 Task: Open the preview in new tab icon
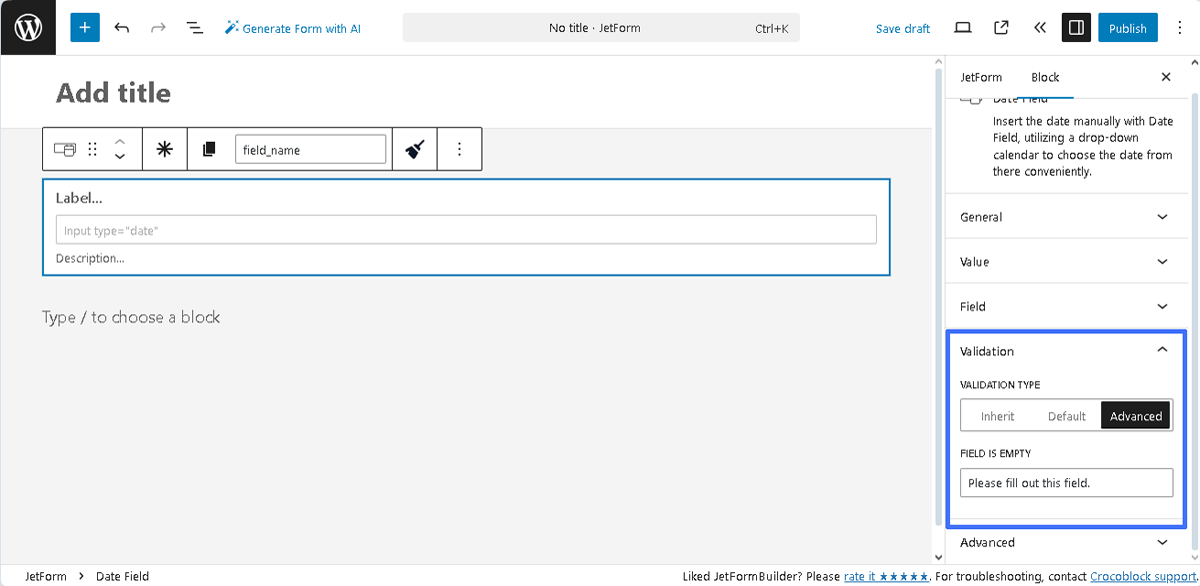point(1001,27)
